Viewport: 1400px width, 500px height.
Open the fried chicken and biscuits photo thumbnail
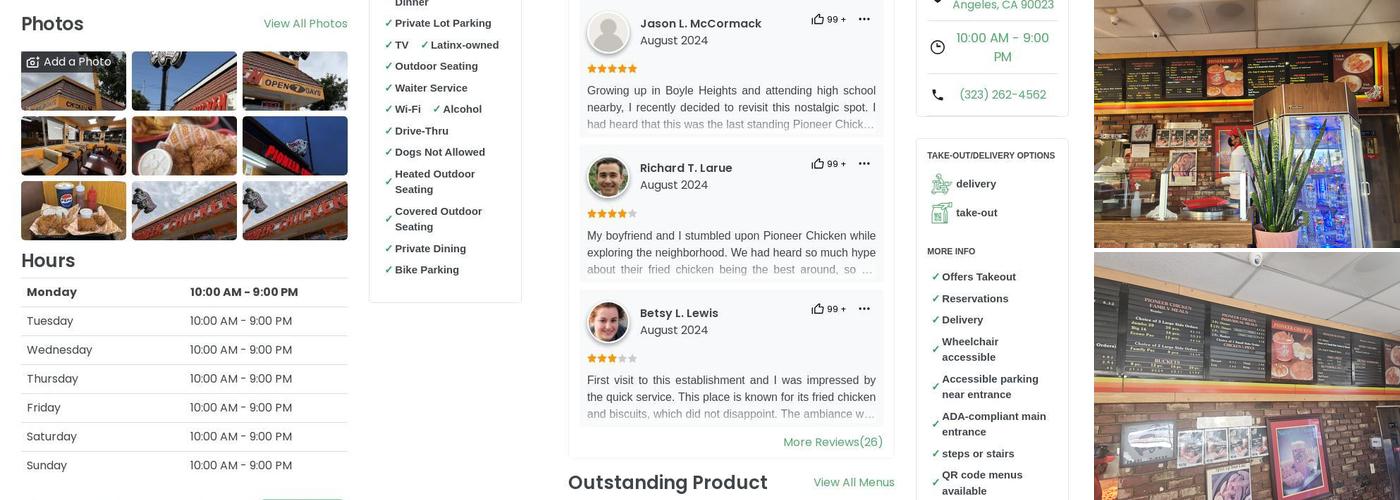pos(184,146)
